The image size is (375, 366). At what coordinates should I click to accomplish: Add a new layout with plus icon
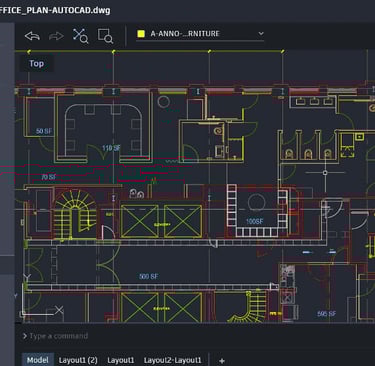tap(222, 361)
